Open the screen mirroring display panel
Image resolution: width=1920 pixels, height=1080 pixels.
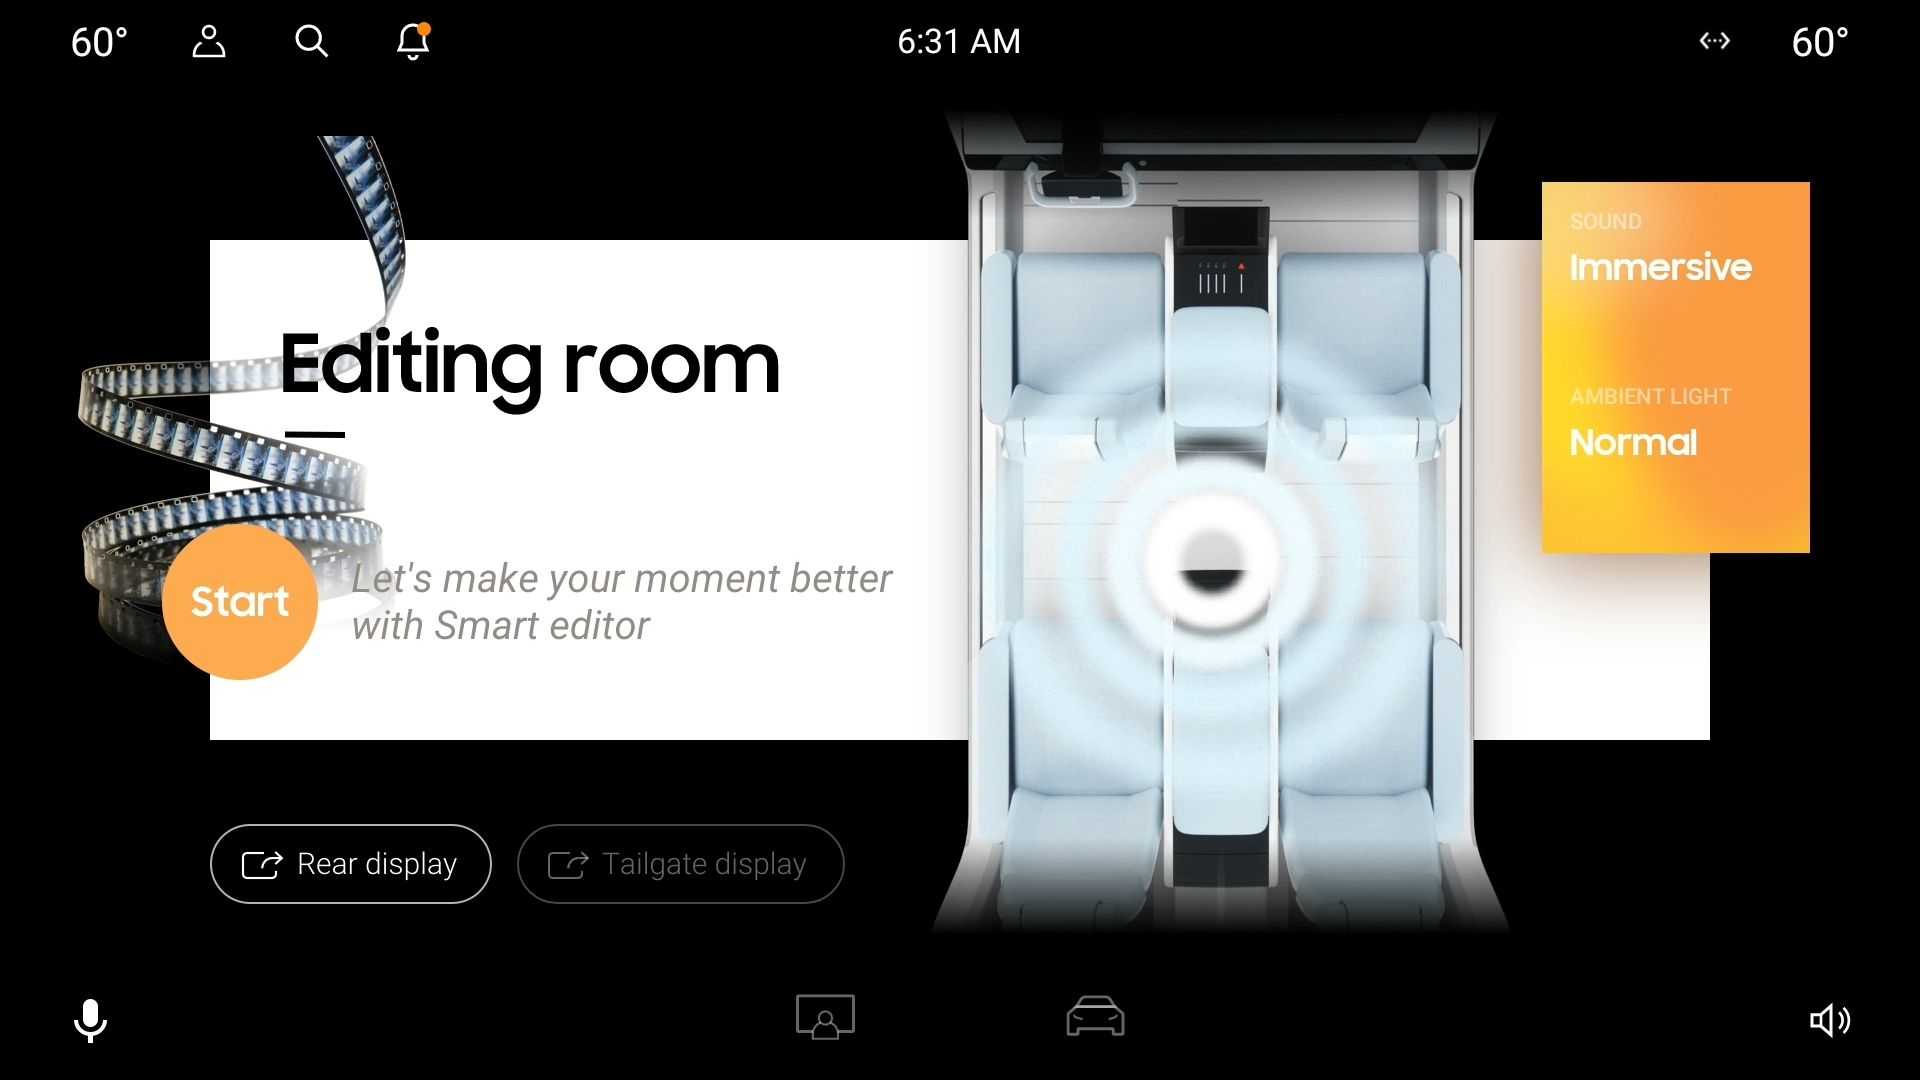(824, 1017)
